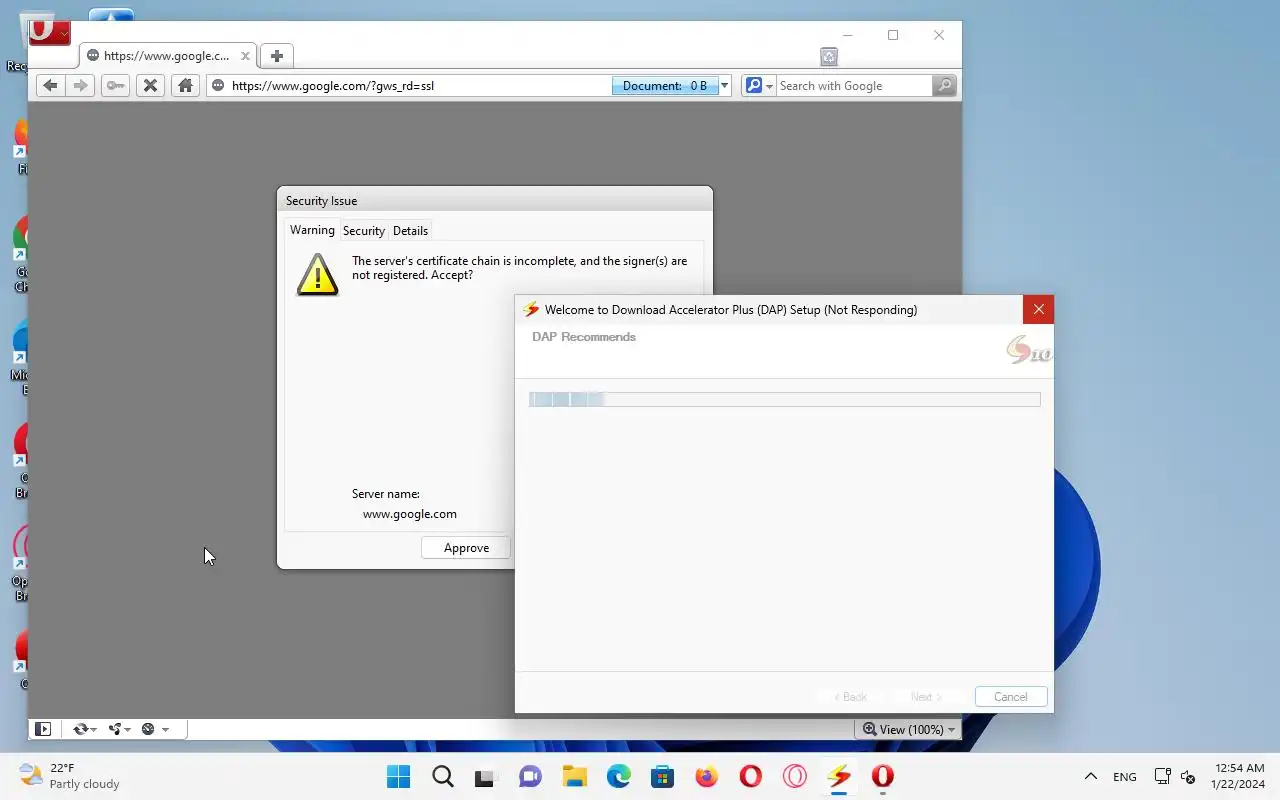This screenshot has width=1280, height=800.
Task: Open taskbar Search magnifier
Action: coord(443,776)
